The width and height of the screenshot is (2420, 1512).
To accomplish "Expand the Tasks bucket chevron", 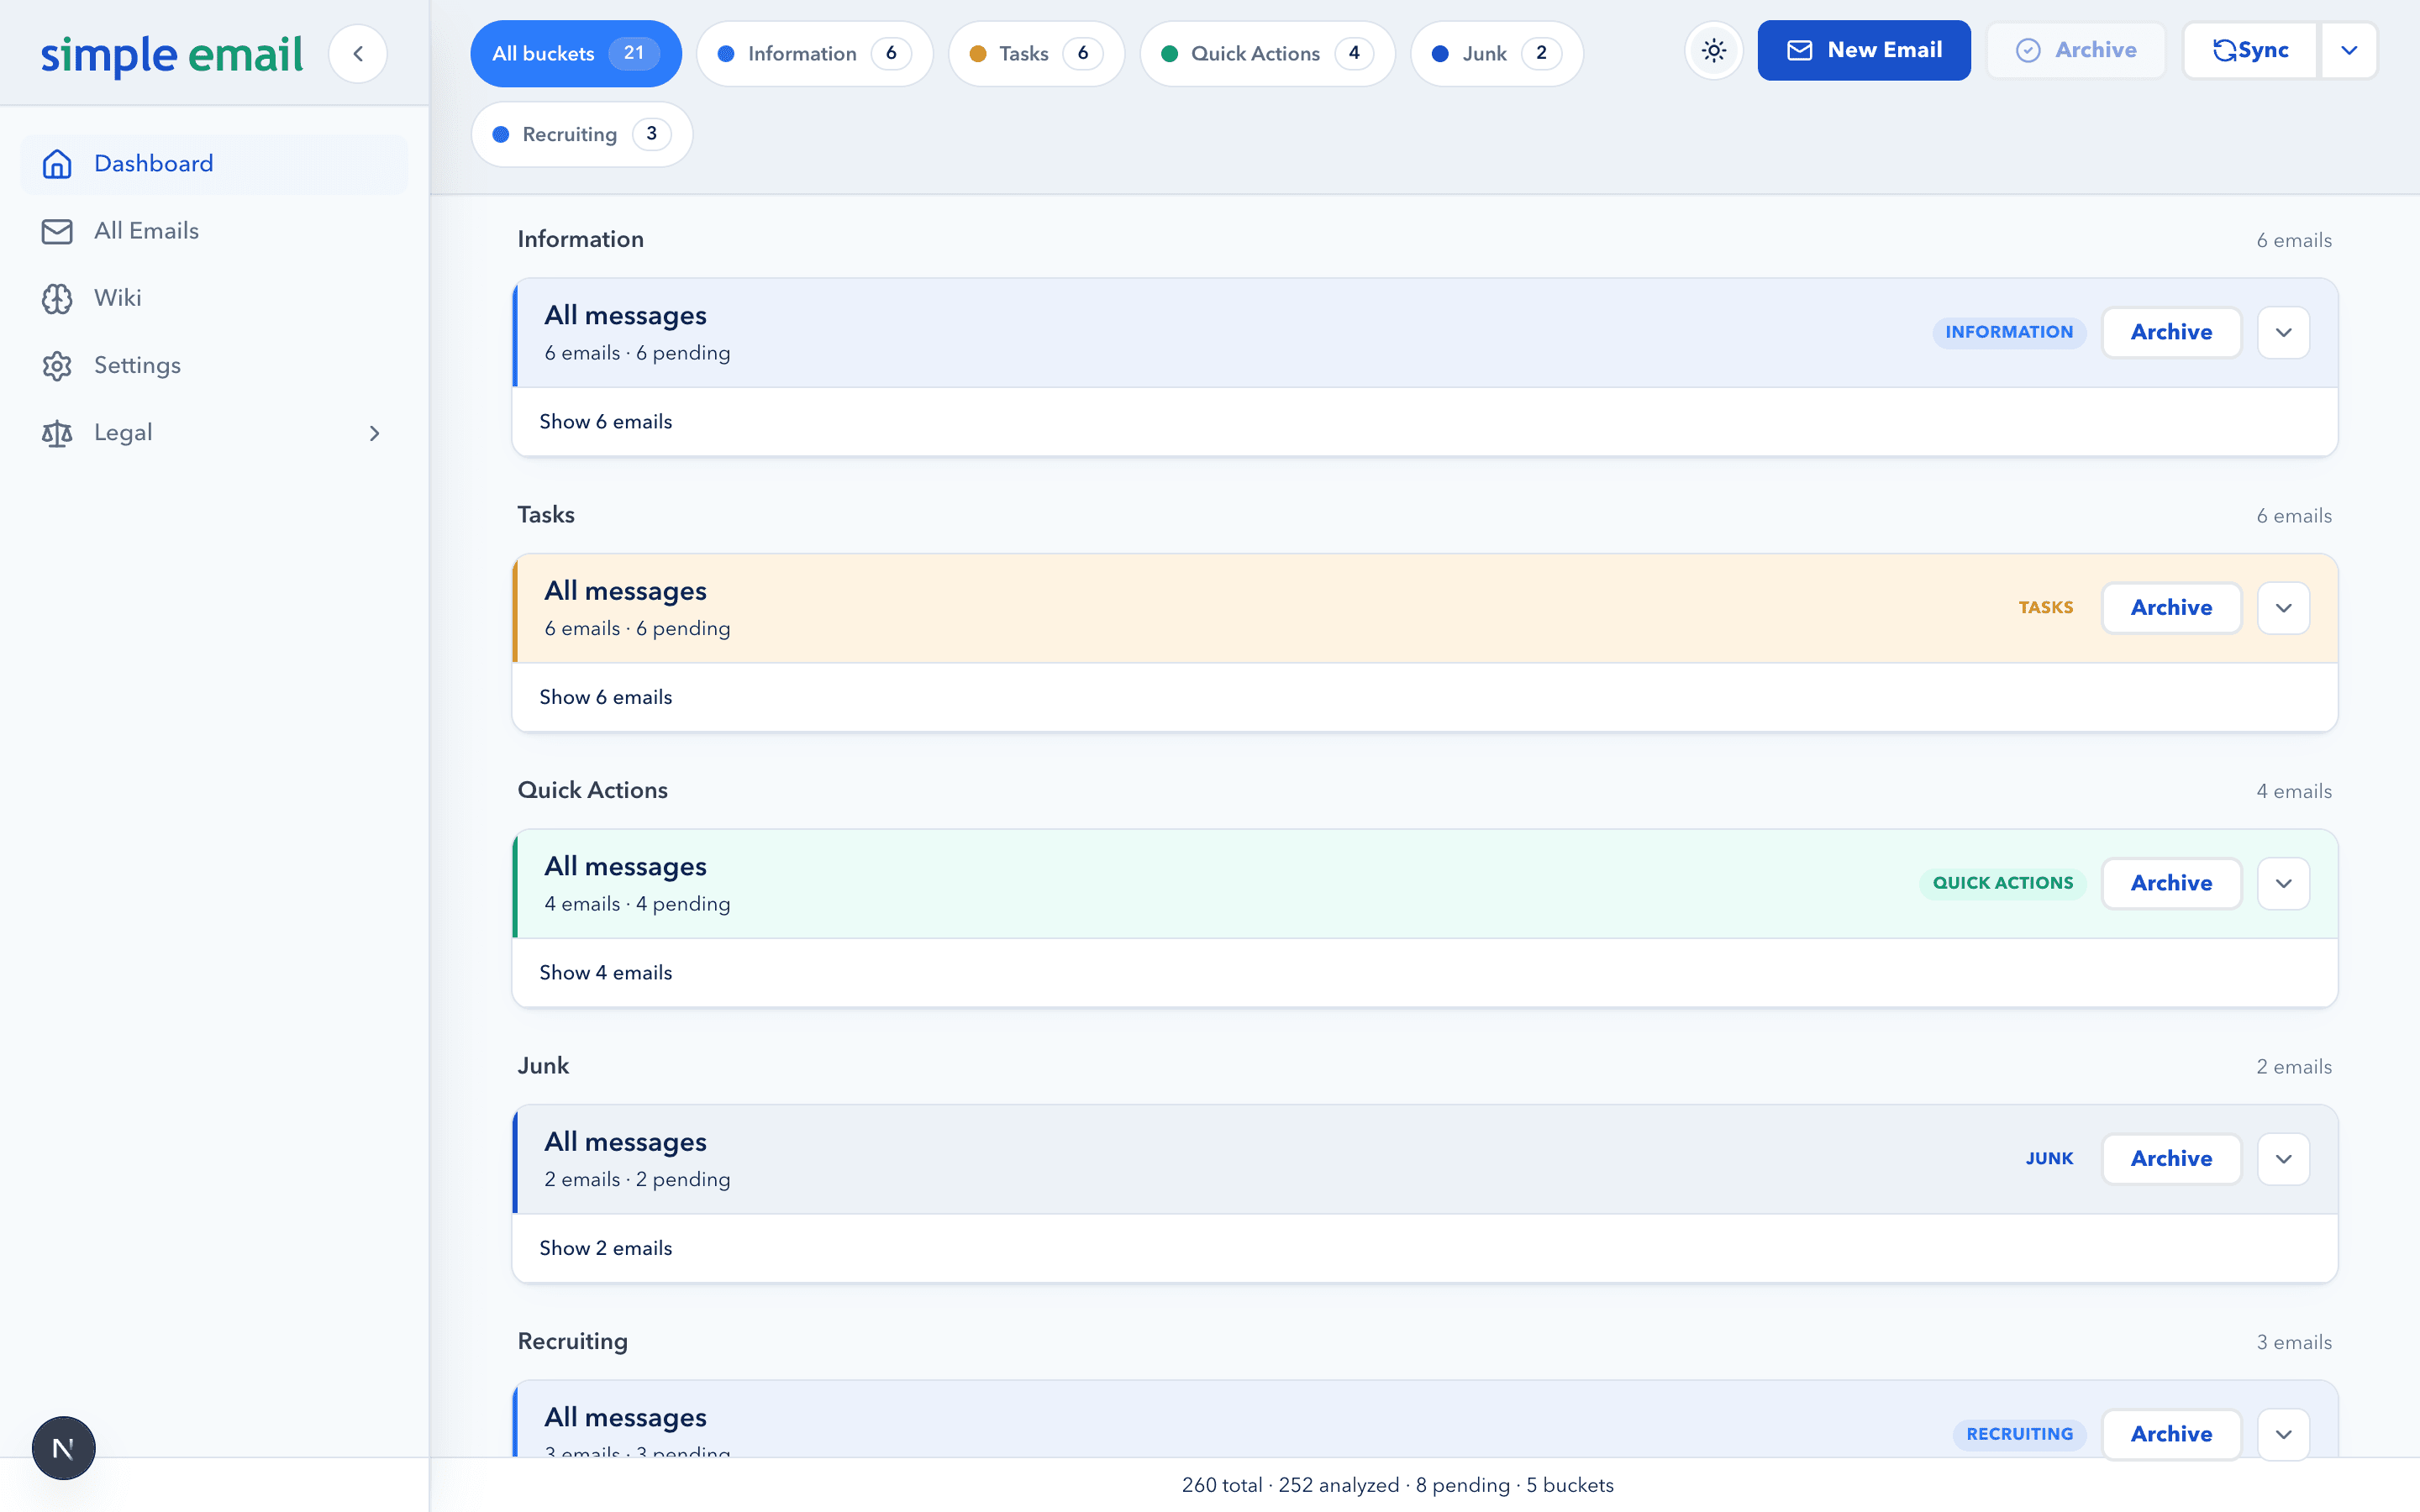I will [2283, 608].
